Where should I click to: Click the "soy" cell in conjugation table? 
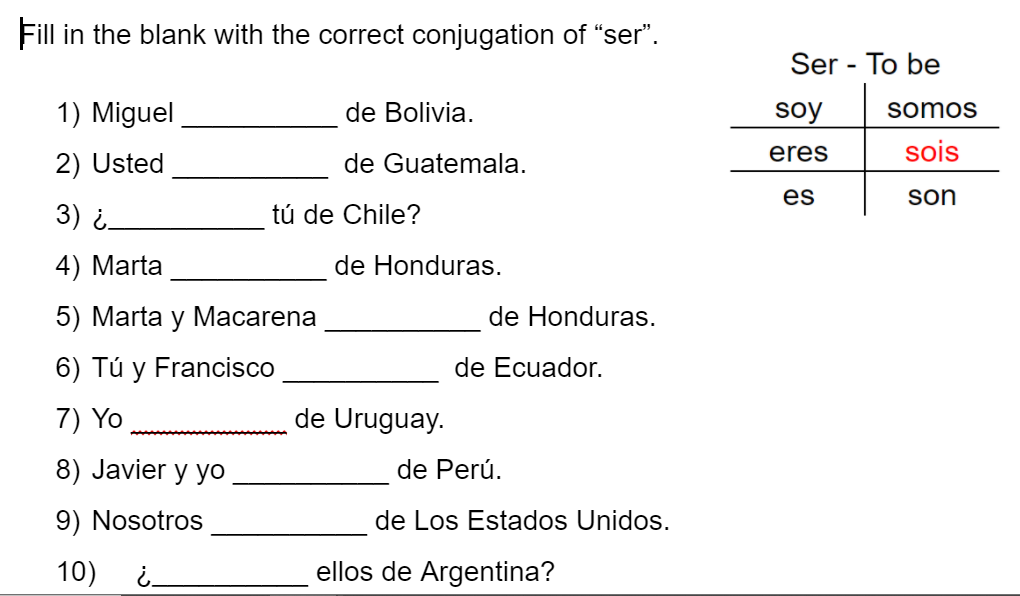tap(798, 109)
